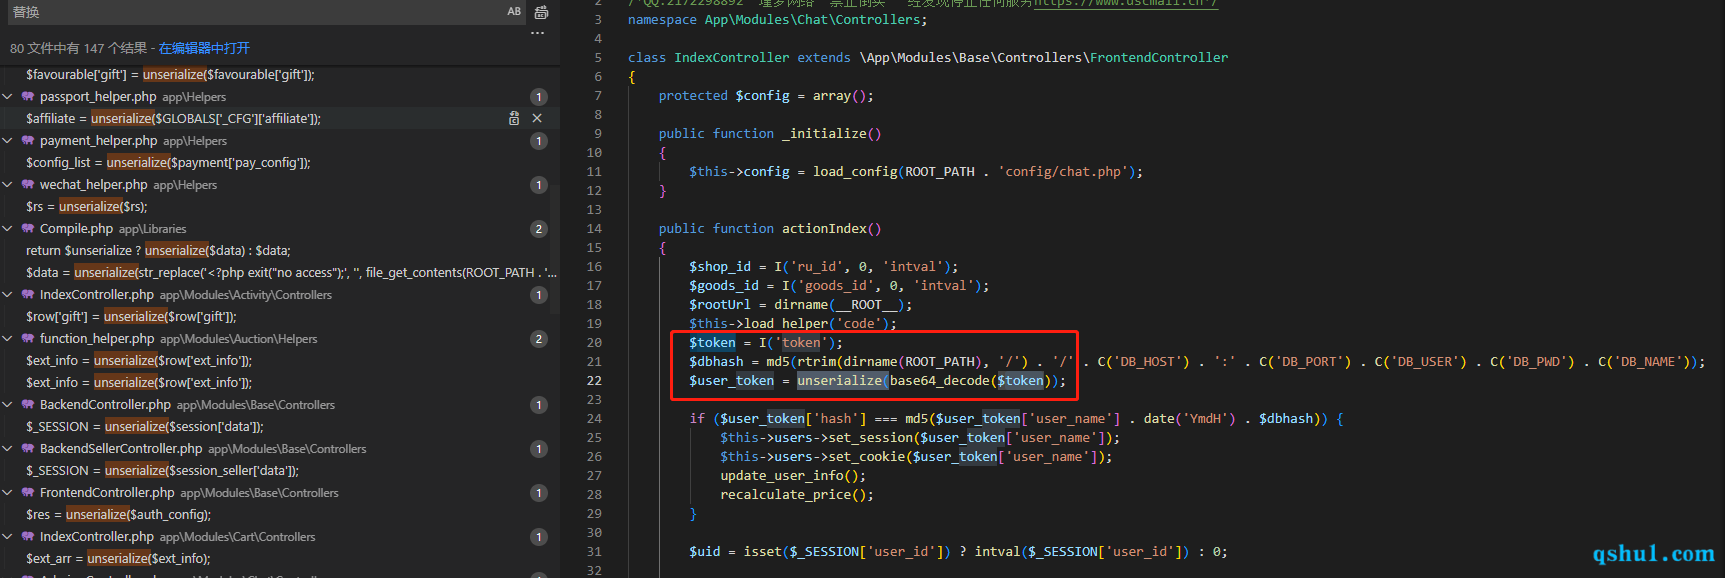
Task: Select function_helper.php file name in results
Action: click(97, 338)
